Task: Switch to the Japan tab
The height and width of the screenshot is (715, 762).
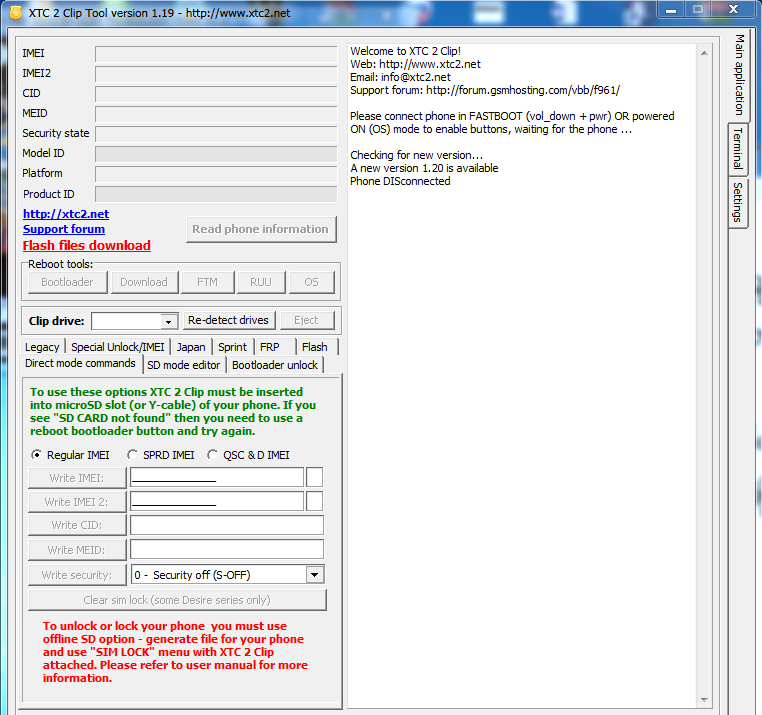Action: pos(191,347)
